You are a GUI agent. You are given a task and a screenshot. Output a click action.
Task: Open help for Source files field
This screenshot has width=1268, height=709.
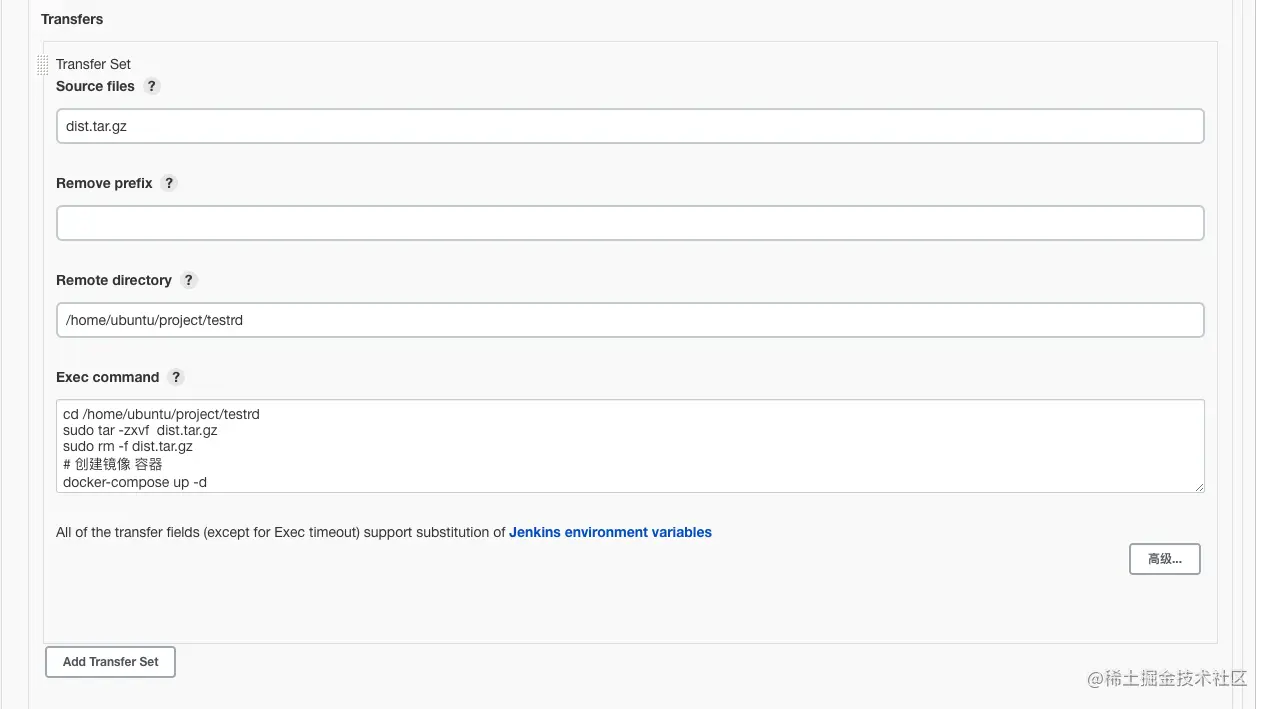point(152,86)
